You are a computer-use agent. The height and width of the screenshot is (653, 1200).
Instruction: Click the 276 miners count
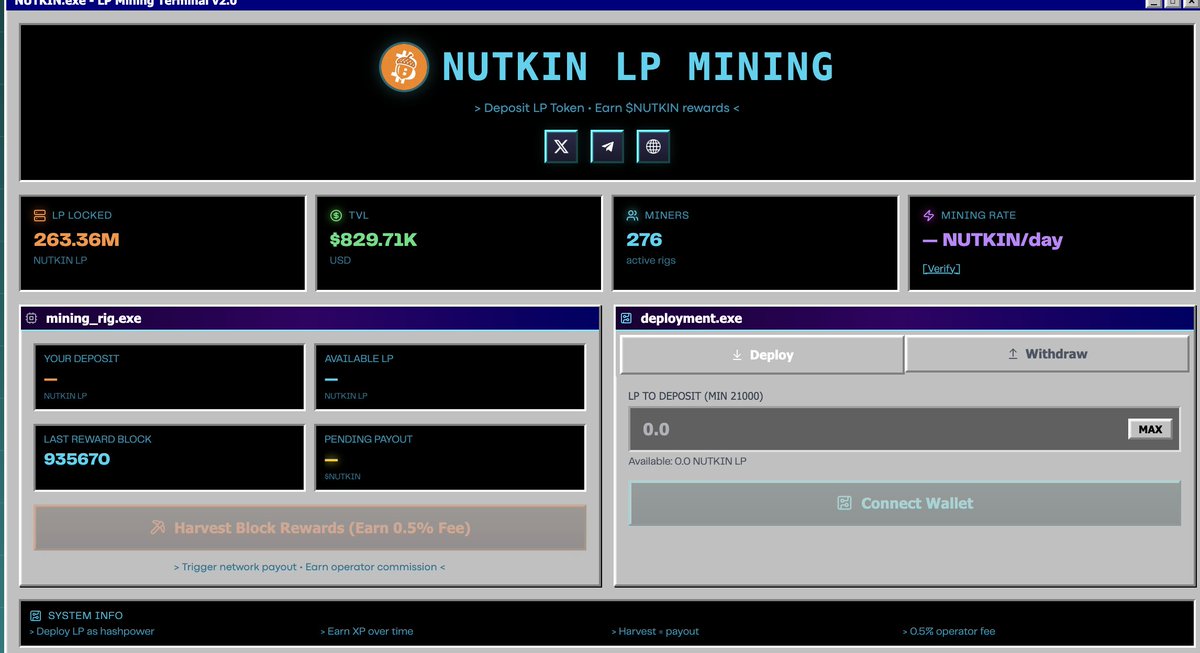[644, 240]
